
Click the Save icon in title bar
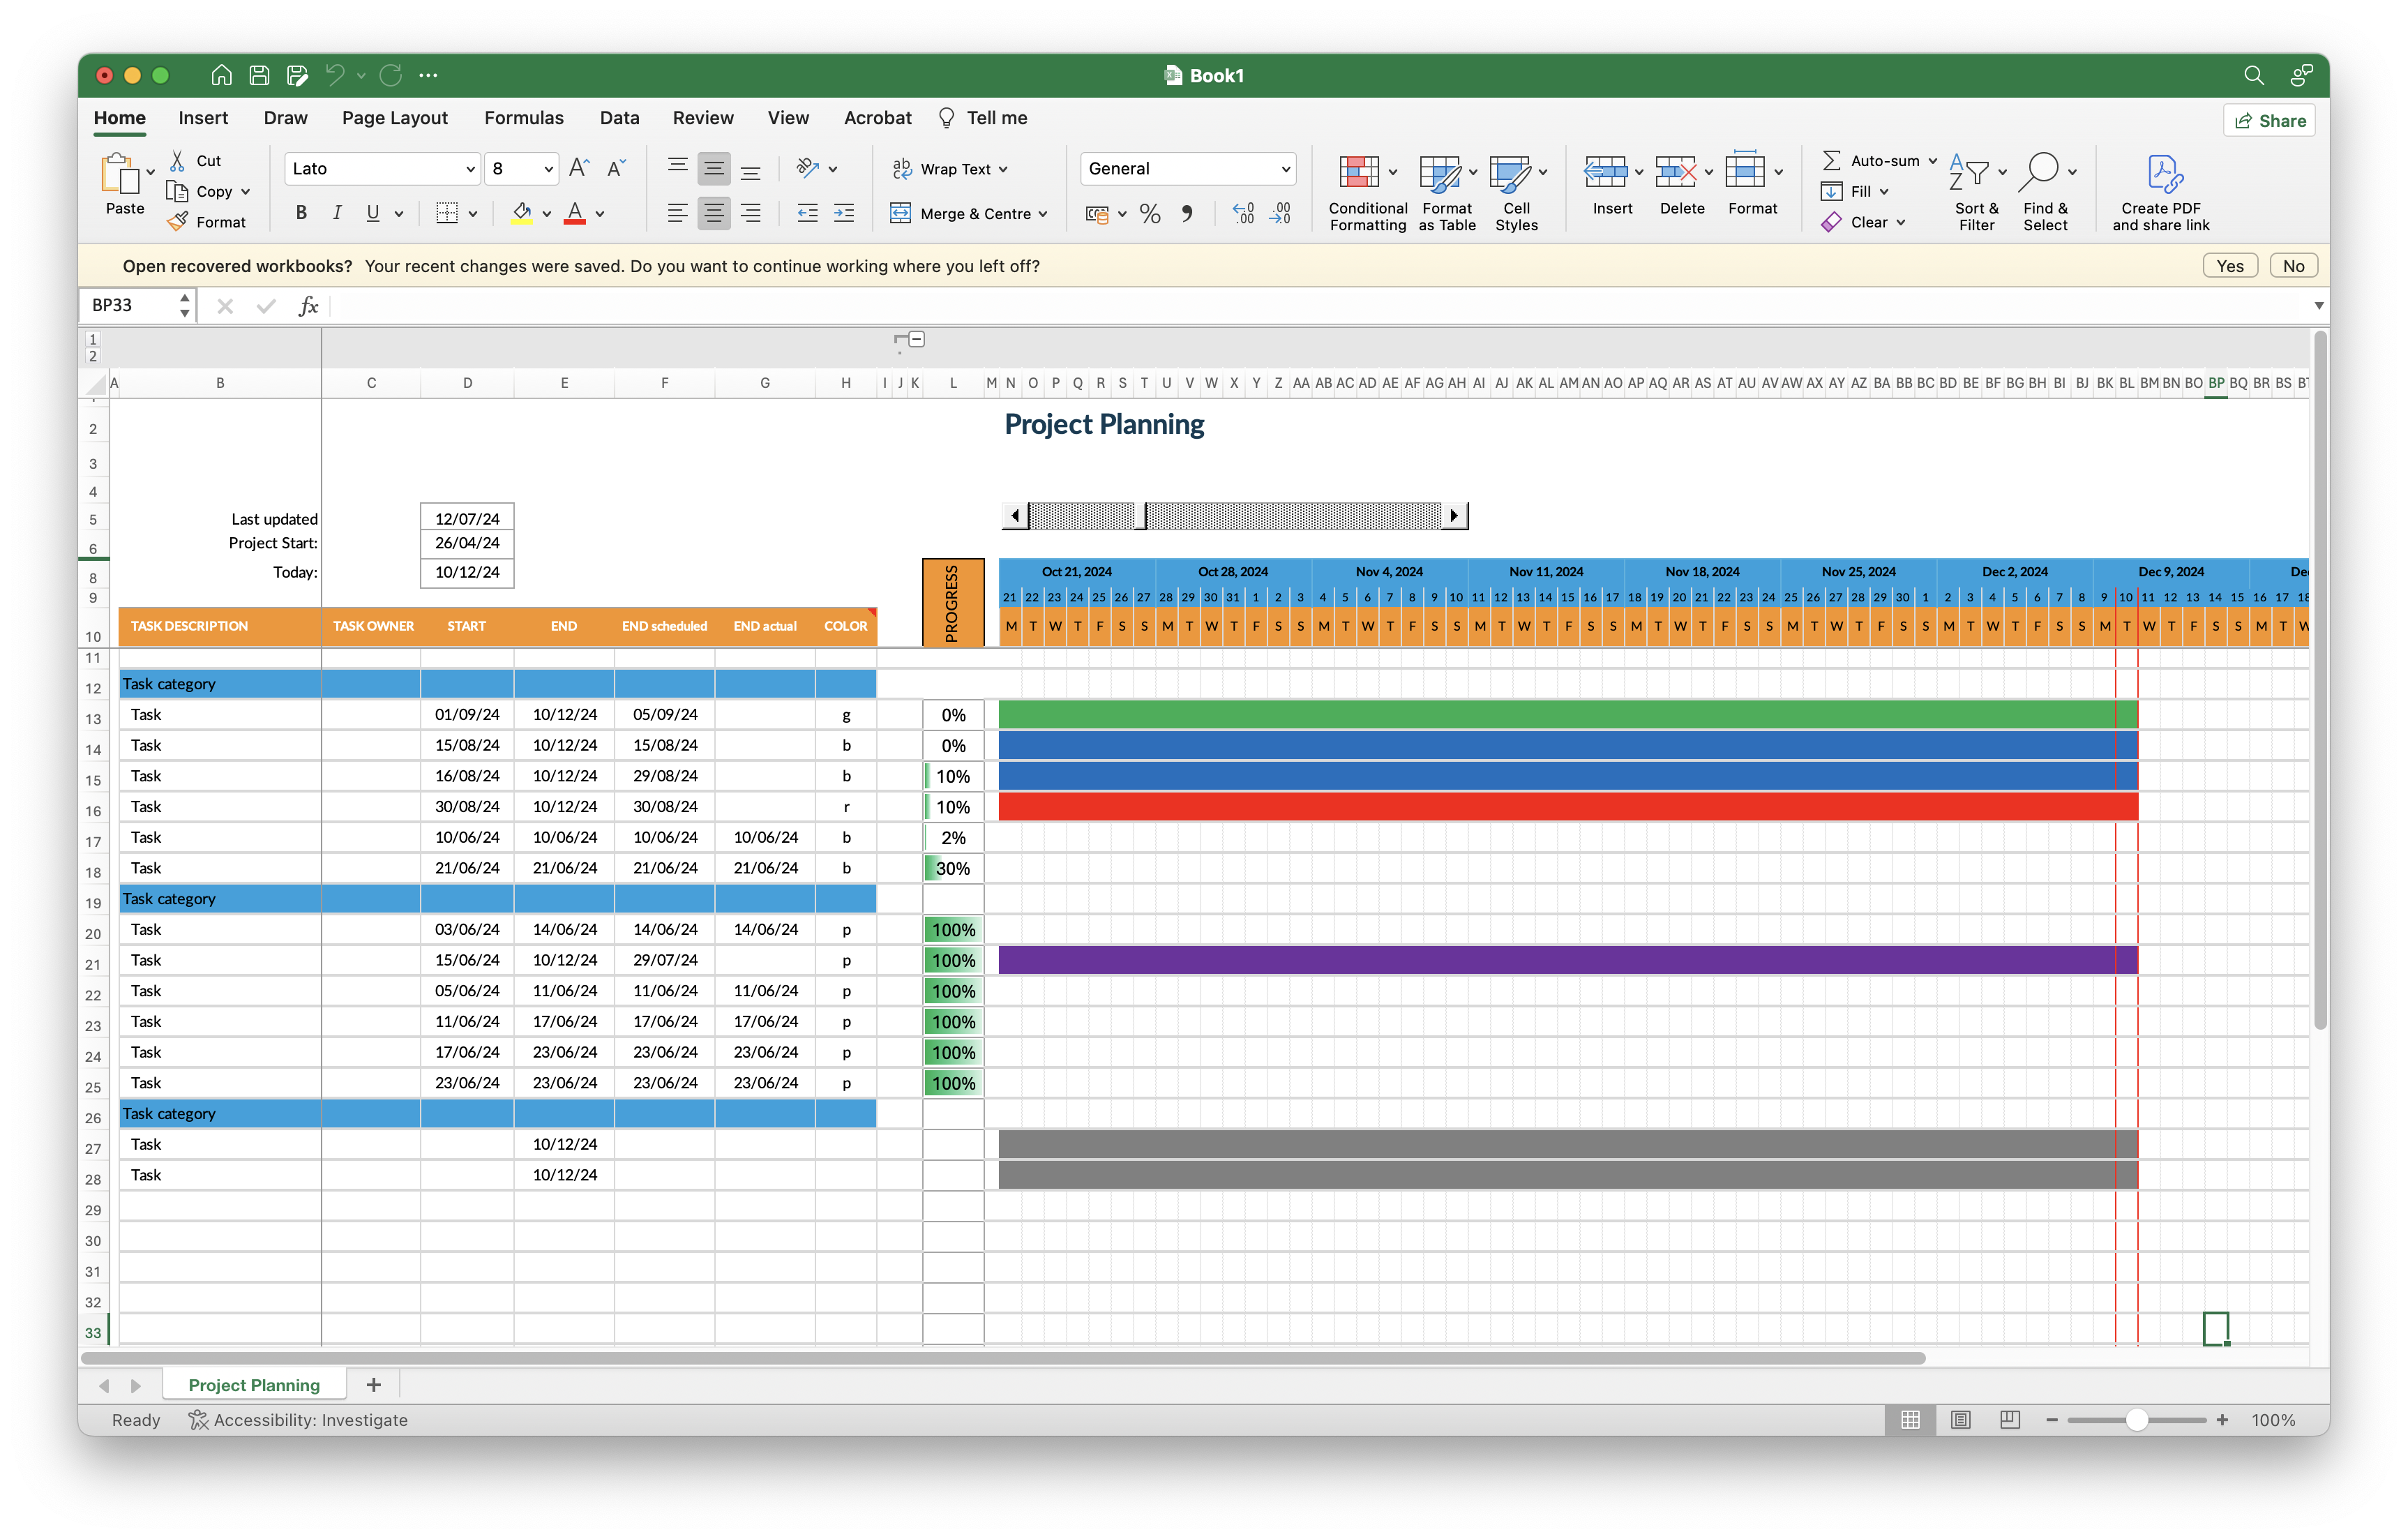click(x=259, y=75)
